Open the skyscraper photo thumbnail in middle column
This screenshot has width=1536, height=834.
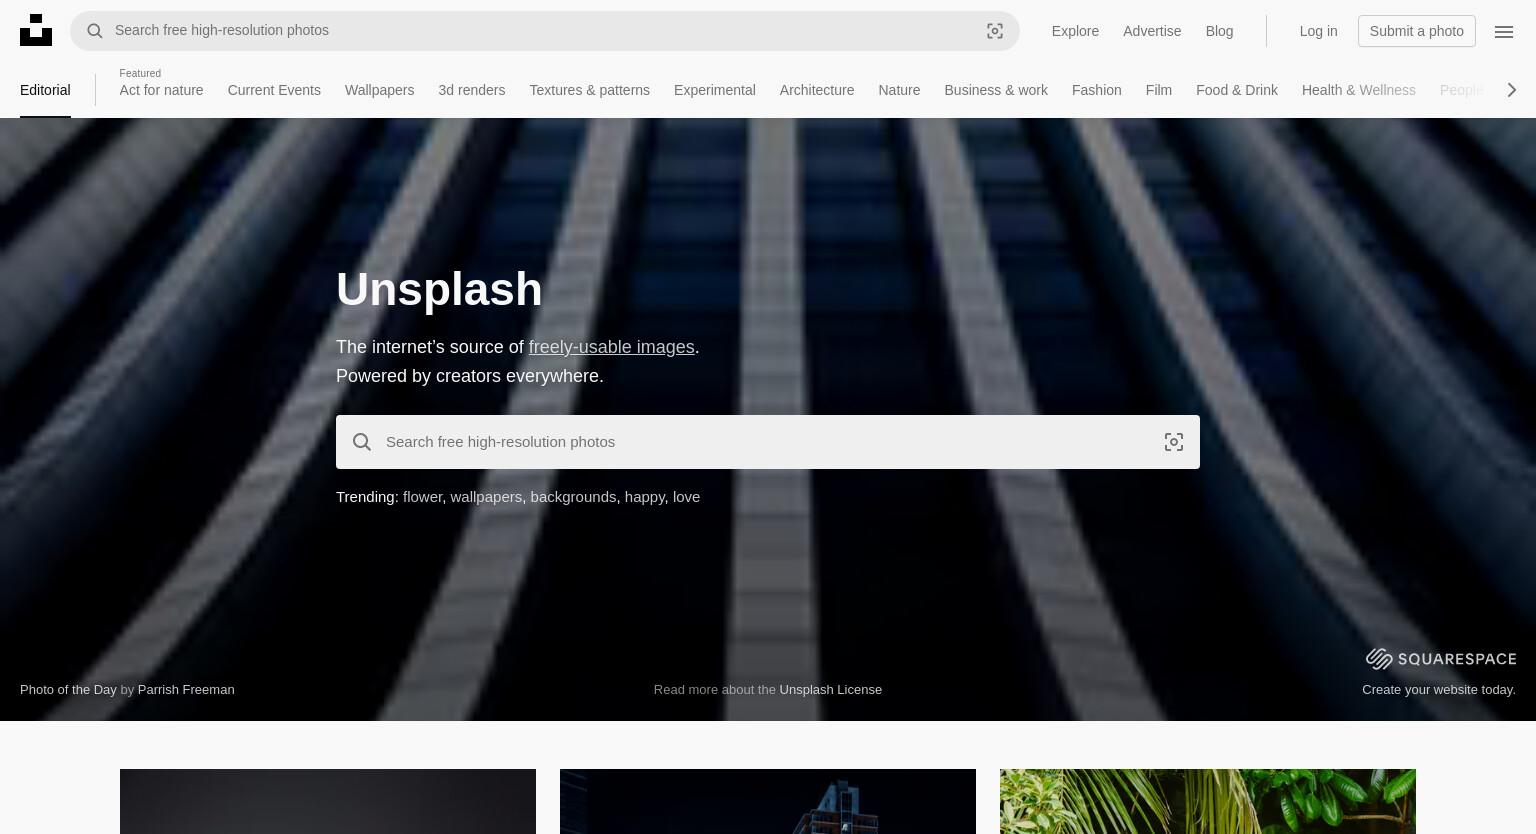point(768,801)
